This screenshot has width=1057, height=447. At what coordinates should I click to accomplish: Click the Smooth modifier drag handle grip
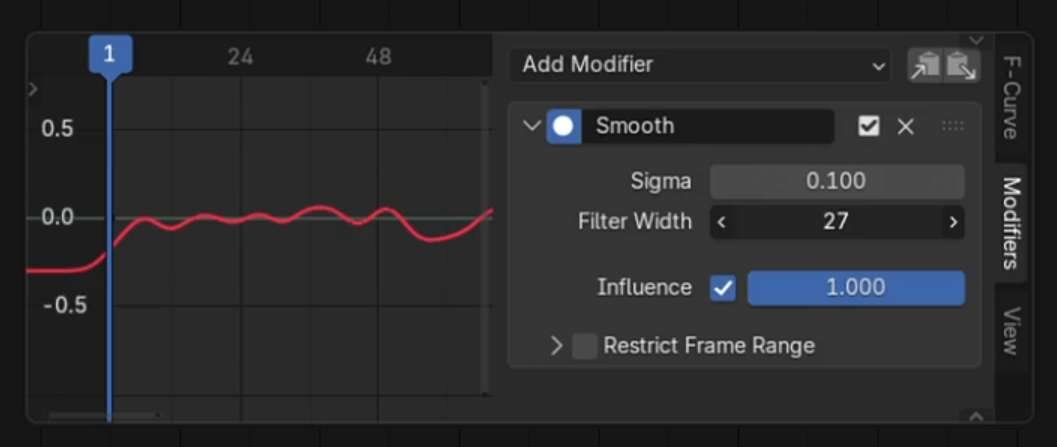coord(952,127)
